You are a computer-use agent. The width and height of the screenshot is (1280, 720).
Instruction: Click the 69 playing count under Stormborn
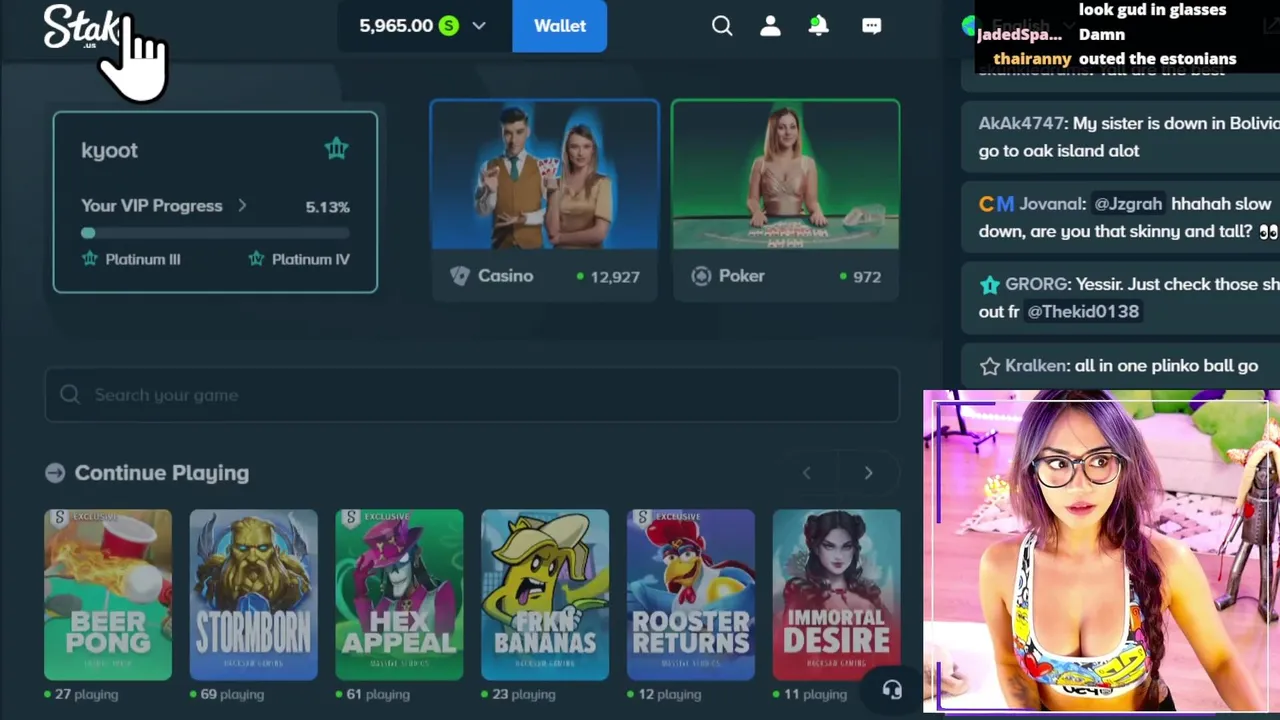[232, 694]
